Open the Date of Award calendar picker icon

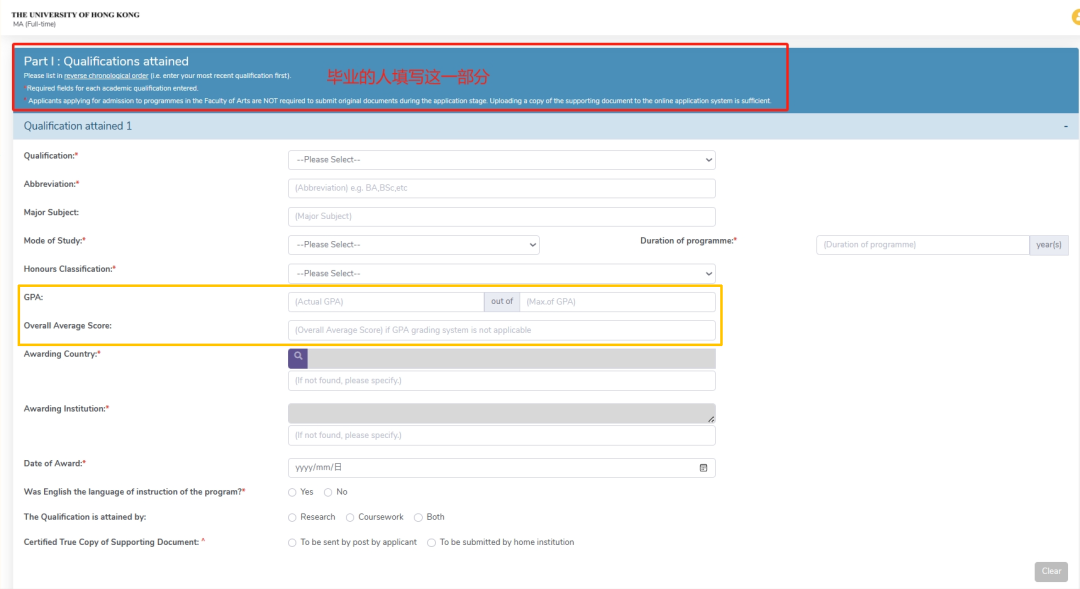(x=703, y=468)
